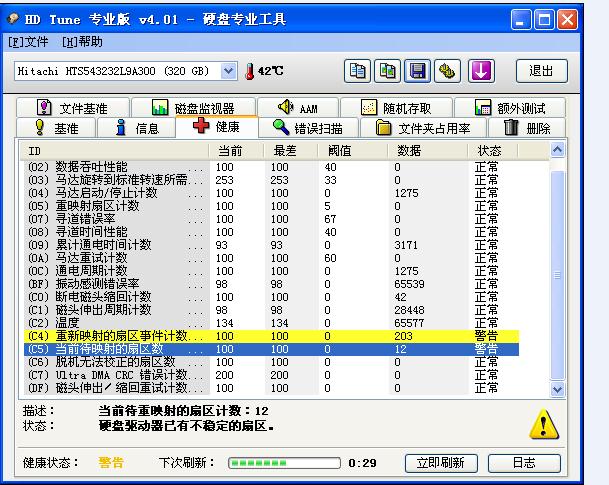Click the list scrollbar down arrow
This screenshot has height=485, width=609.
[x=557, y=388]
